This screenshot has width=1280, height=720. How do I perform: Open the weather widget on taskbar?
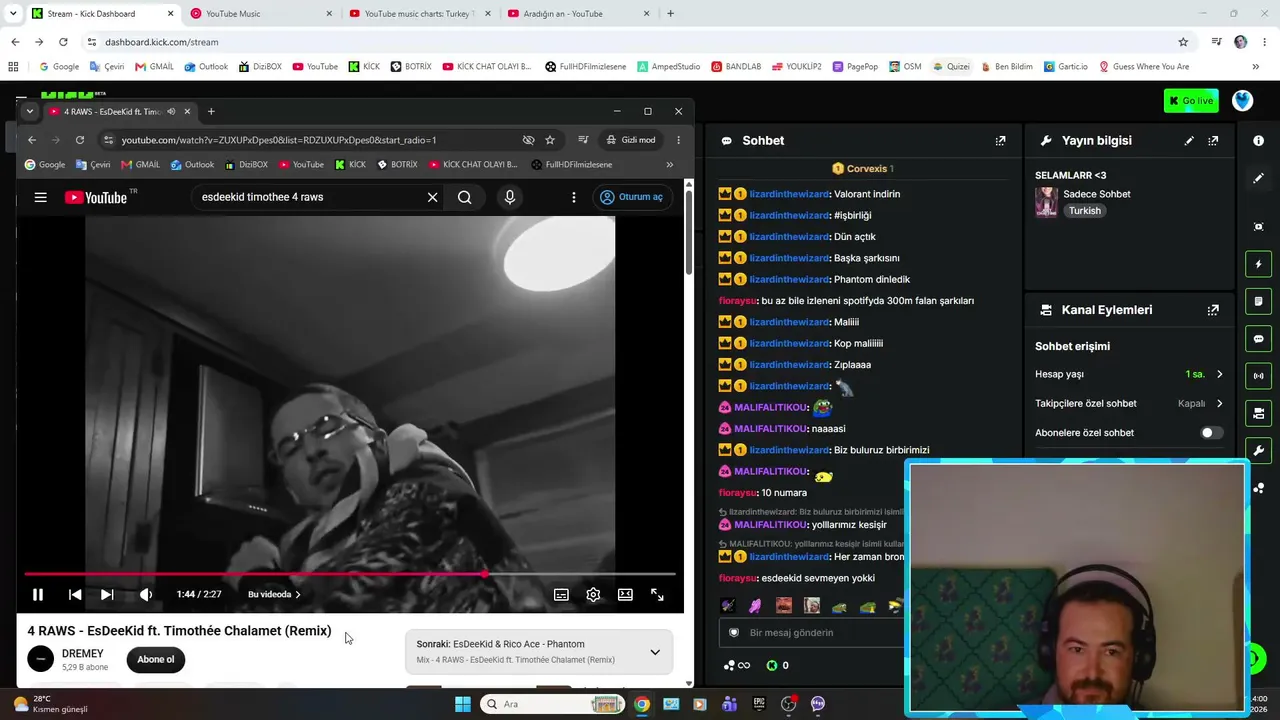(x=50, y=704)
